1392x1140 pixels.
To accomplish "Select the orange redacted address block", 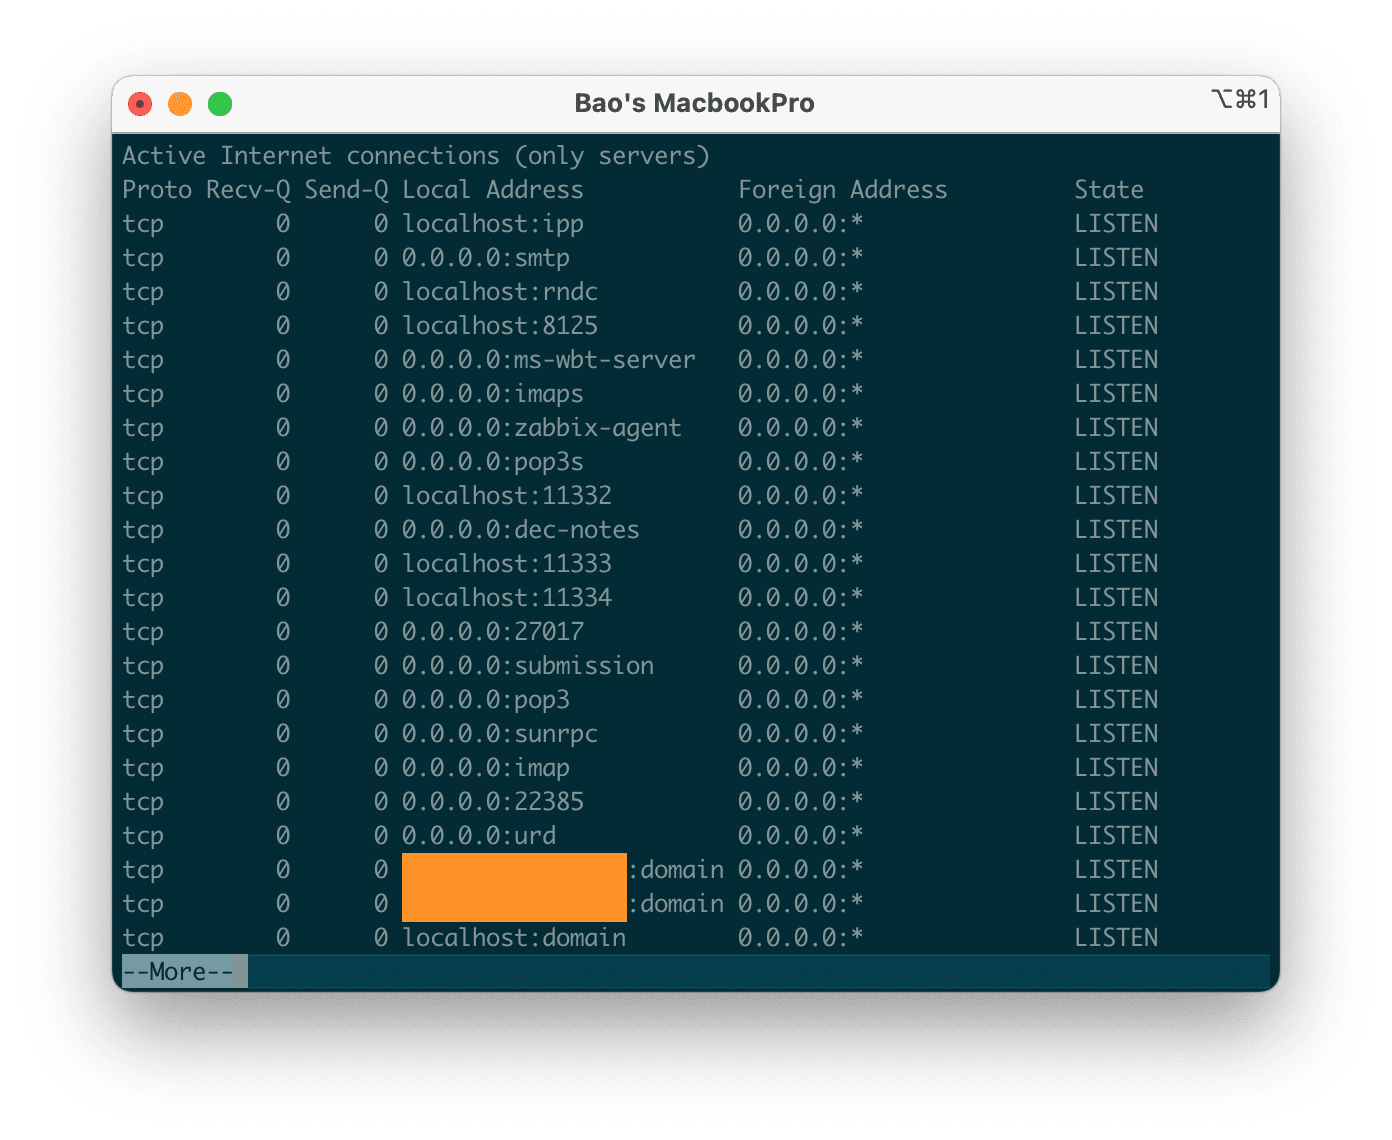I will (x=514, y=887).
